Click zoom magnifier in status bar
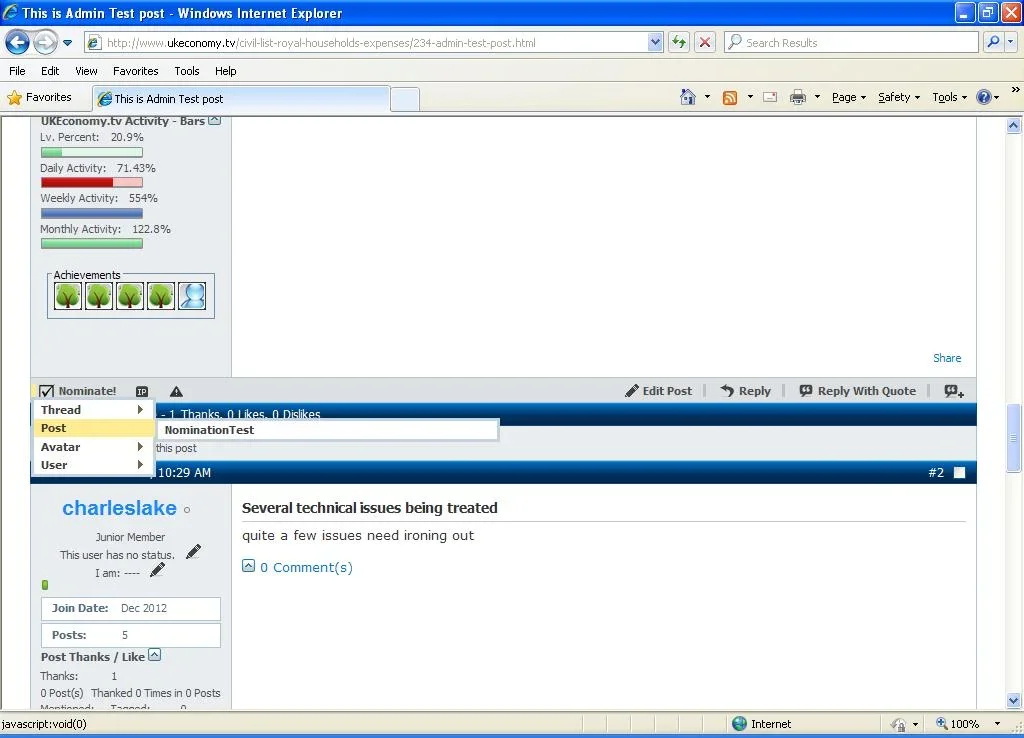 (942, 724)
